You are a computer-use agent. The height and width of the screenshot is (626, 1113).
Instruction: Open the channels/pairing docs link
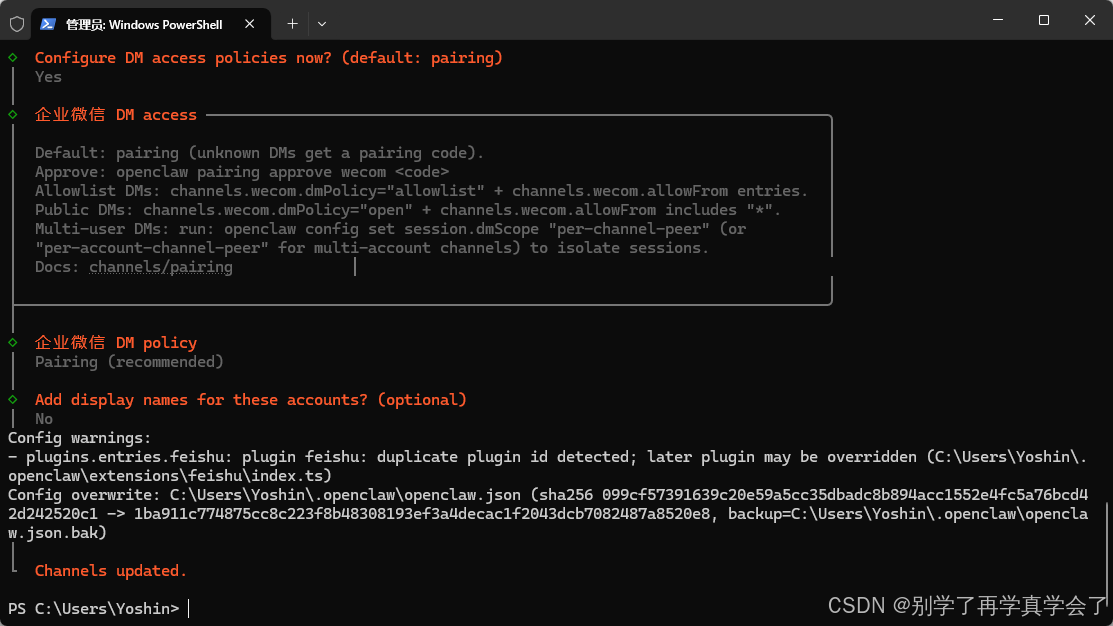[x=161, y=267]
